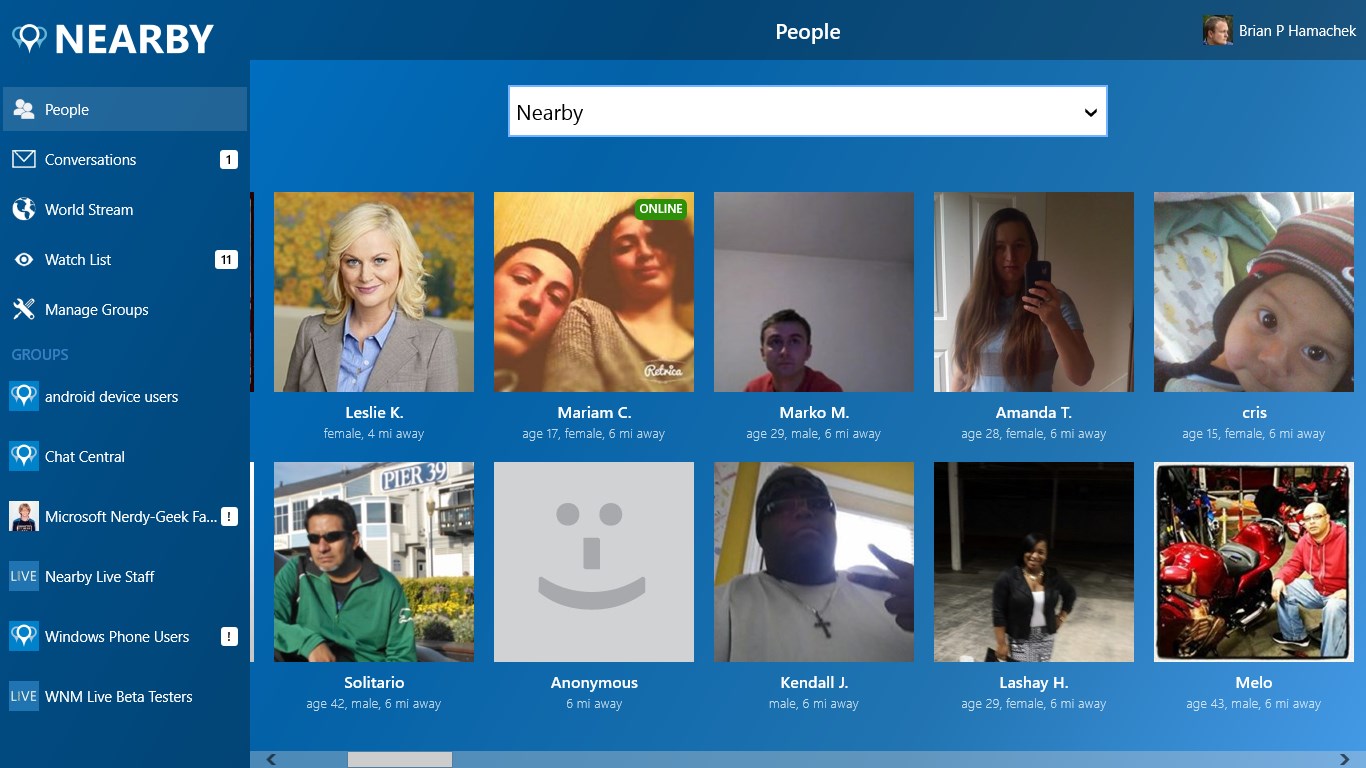
Task: Open Manage Groups tools icon
Action: (x=24, y=310)
